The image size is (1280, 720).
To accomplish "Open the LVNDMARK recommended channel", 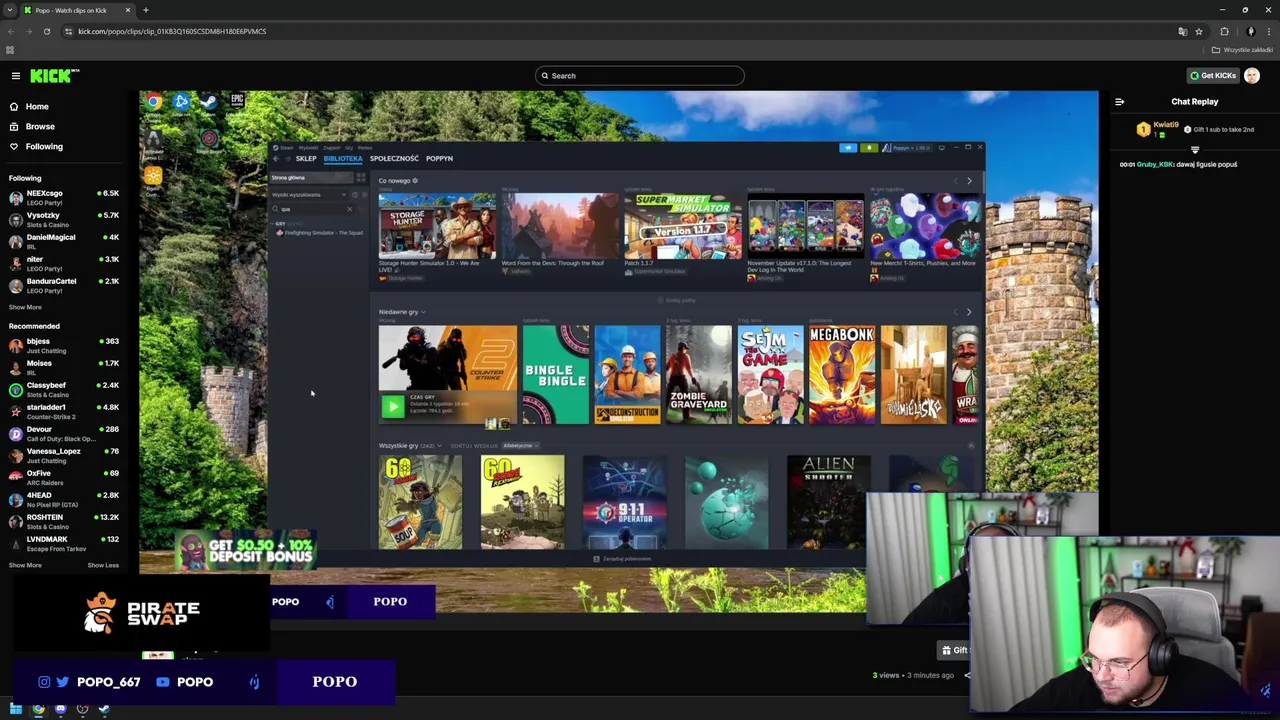I will tap(64, 543).
